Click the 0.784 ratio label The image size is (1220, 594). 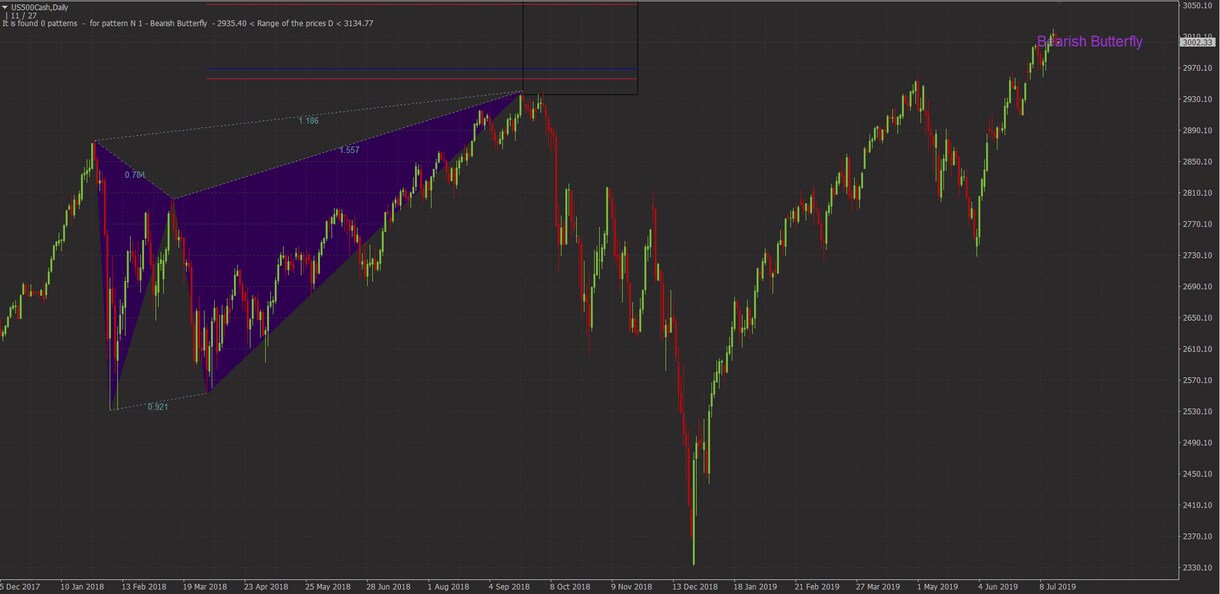135,175
